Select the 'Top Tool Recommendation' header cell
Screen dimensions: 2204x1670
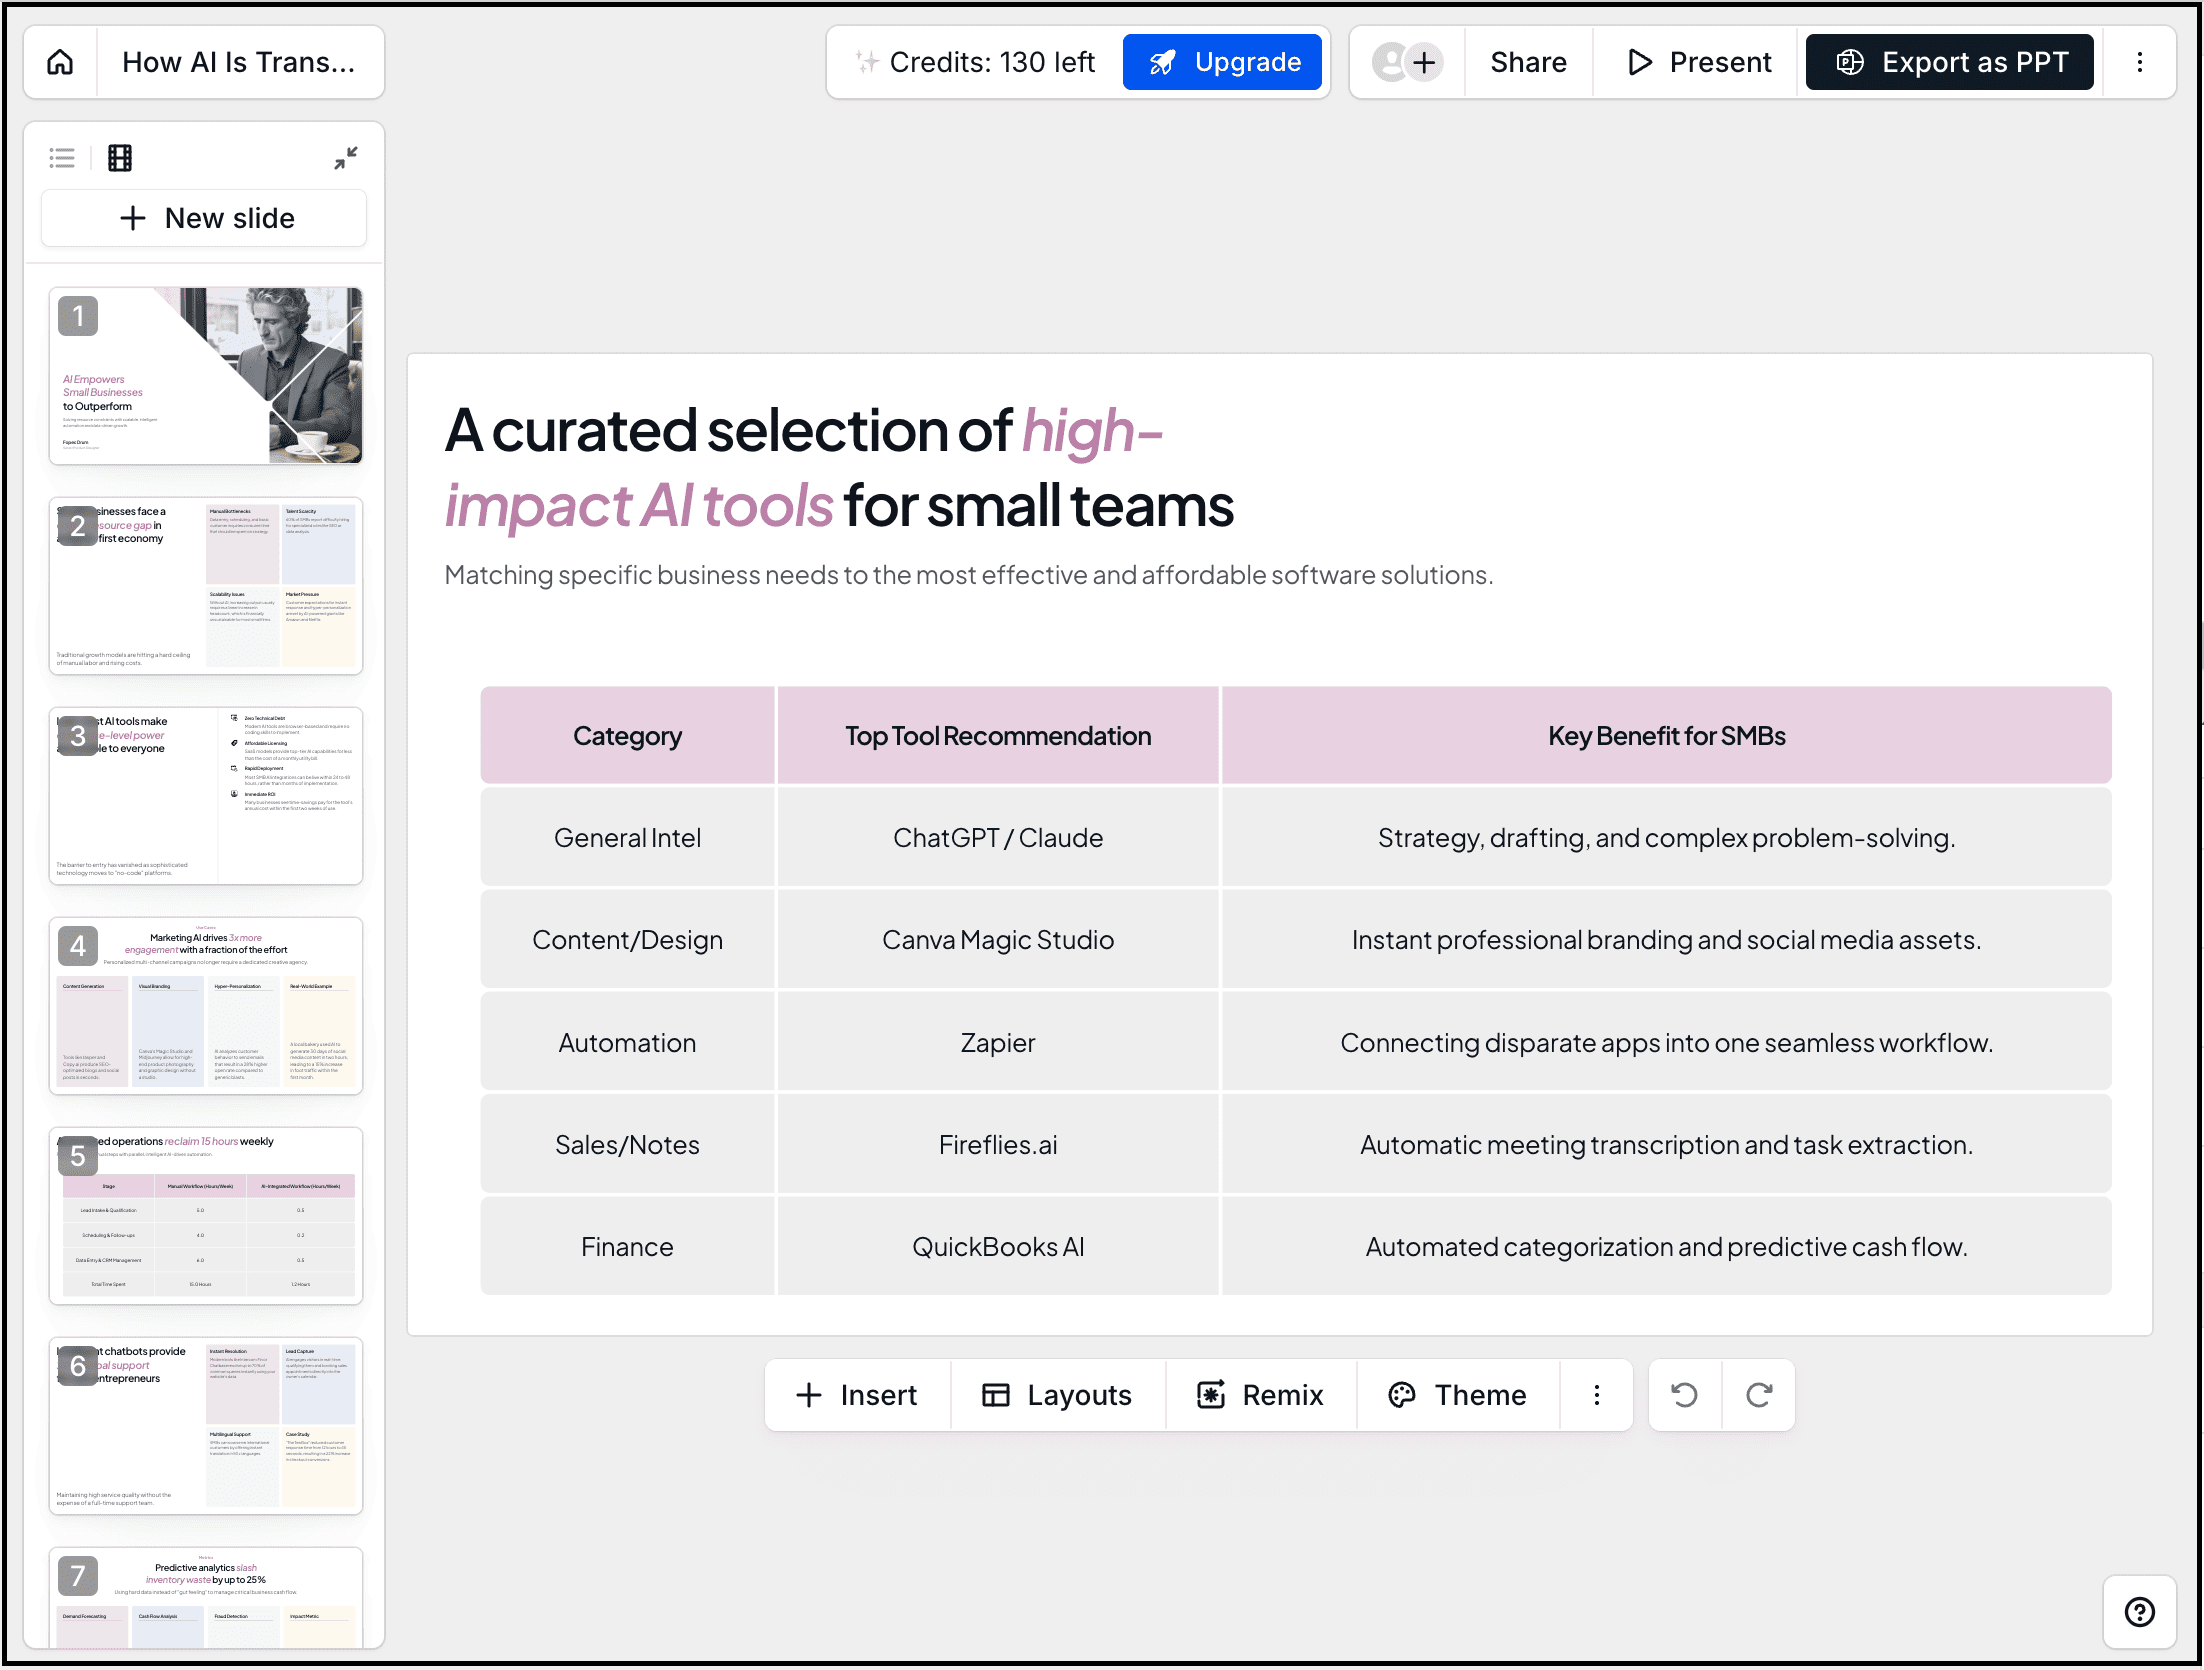(998, 736)
